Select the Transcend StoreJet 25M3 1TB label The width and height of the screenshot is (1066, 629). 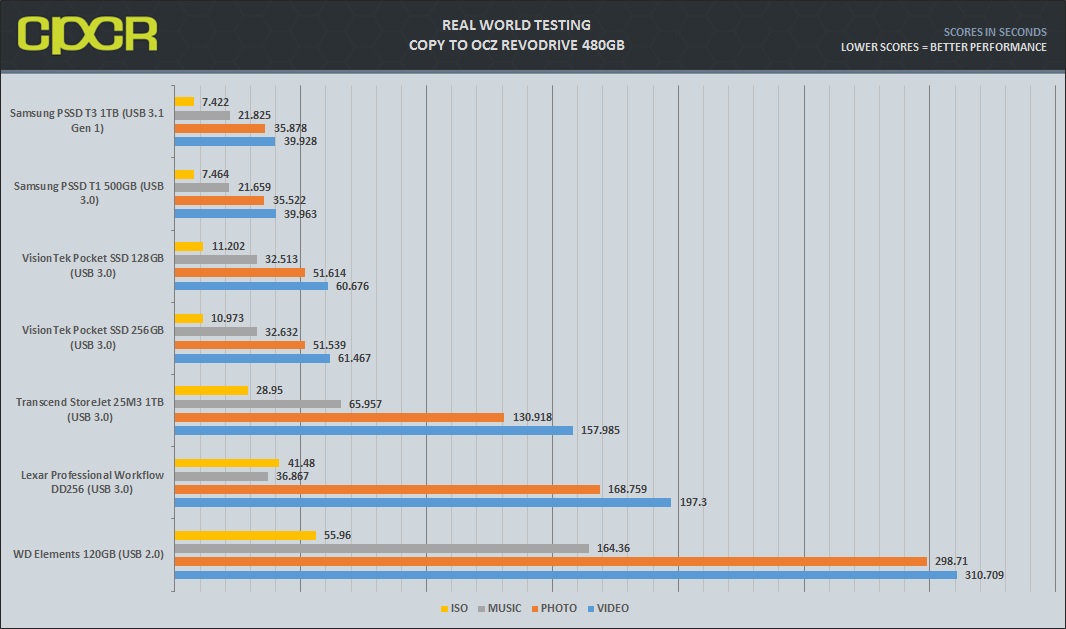(x=90, y=409)
